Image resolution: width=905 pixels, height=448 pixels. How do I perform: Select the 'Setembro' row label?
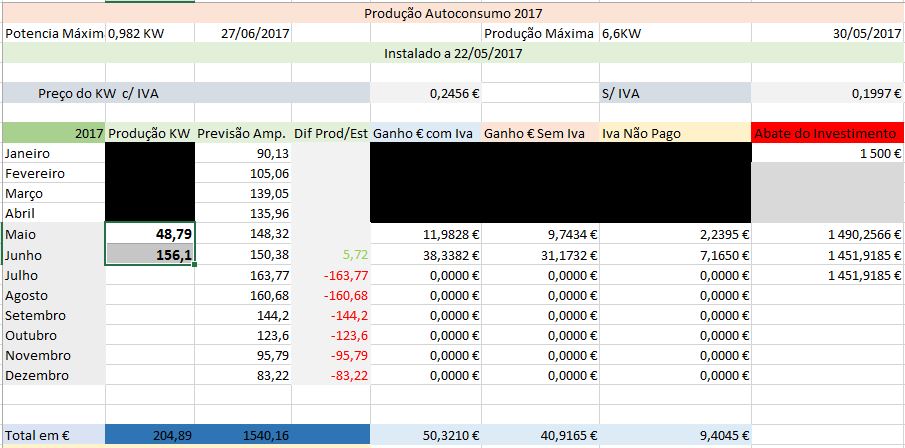click(x=54, y=315)
